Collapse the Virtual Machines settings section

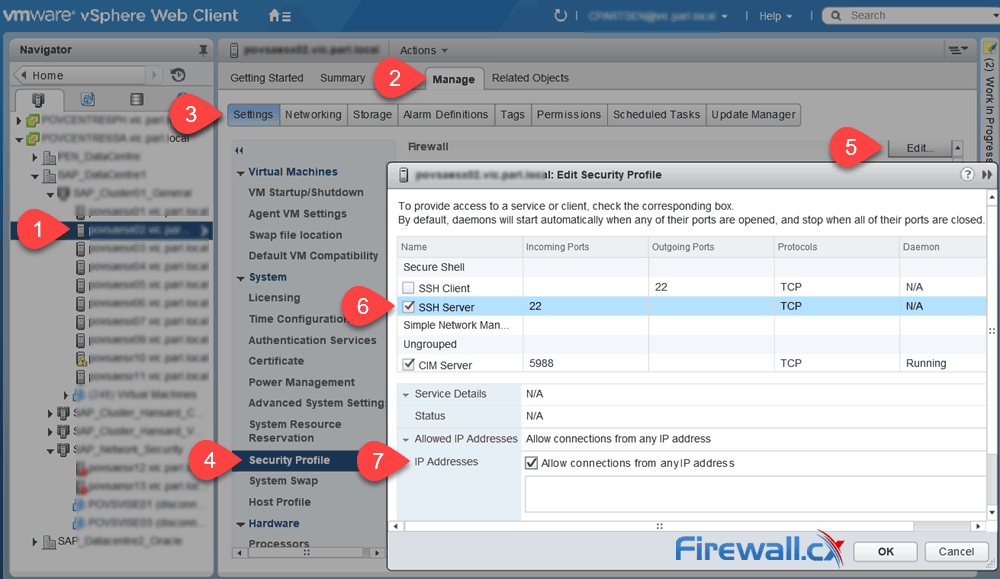(240, 173)
